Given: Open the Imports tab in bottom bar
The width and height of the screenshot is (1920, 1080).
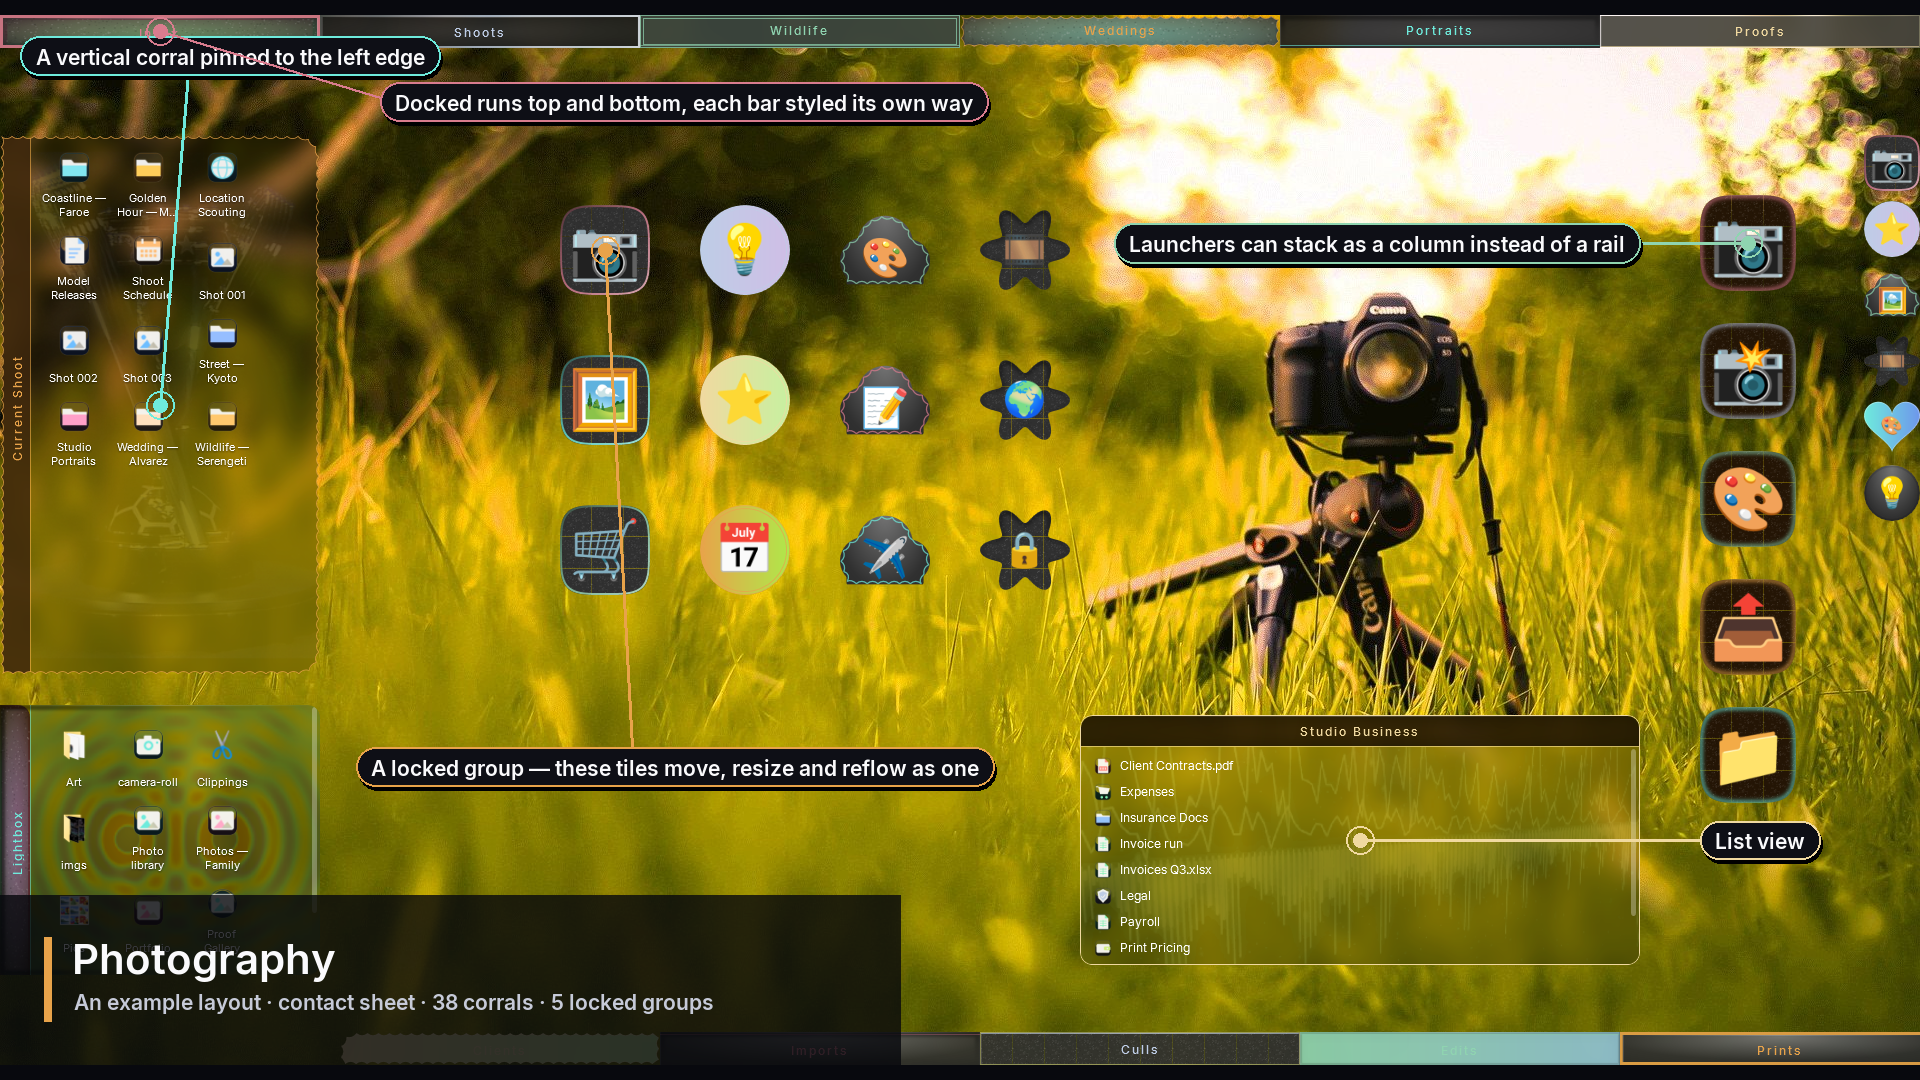Looking at the screenshot, I should 820,1050.
